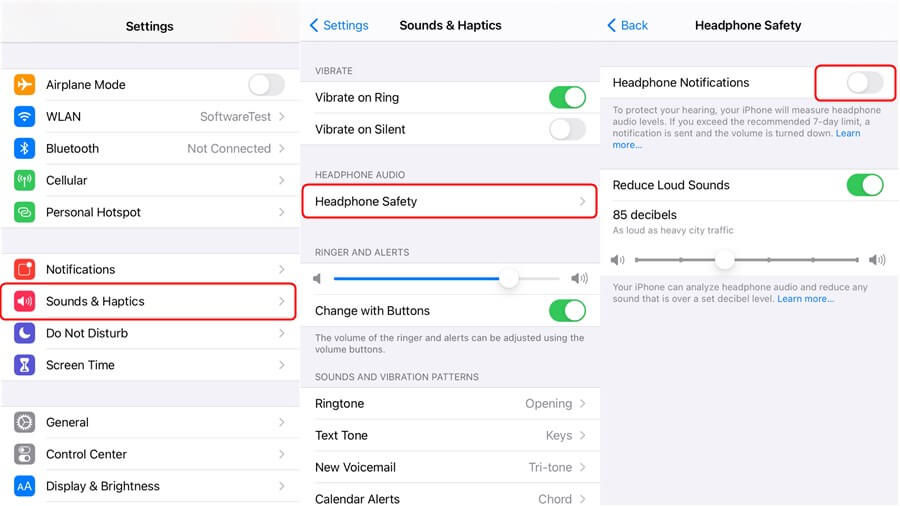Tap the Bluetooth icon in Settings

click(x=24, y=149)
